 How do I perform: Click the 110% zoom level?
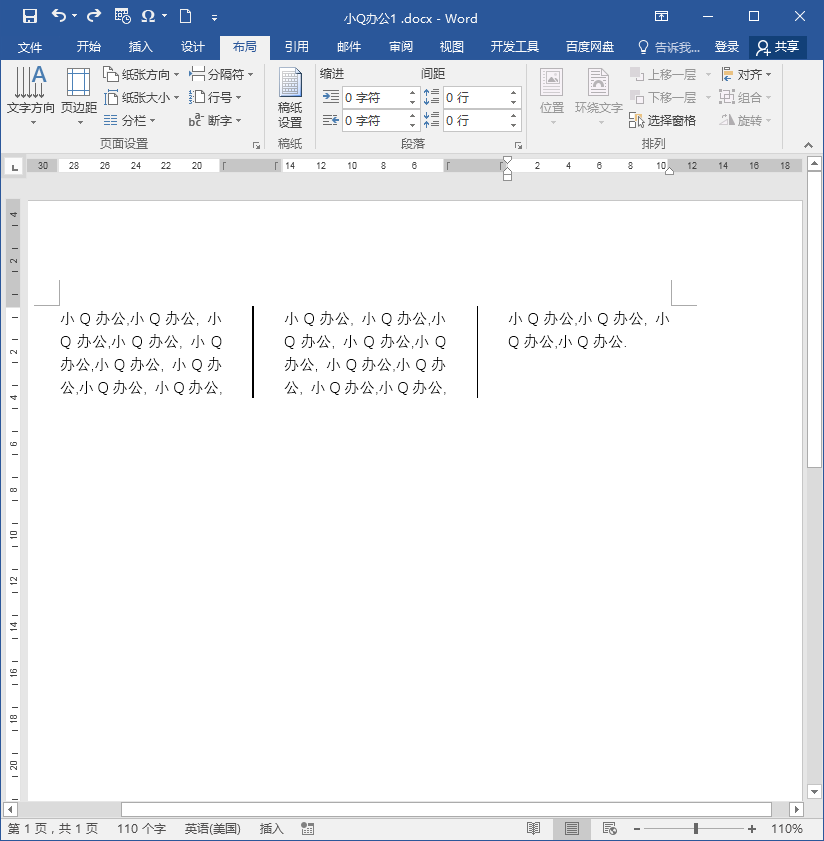pos(787,829)
